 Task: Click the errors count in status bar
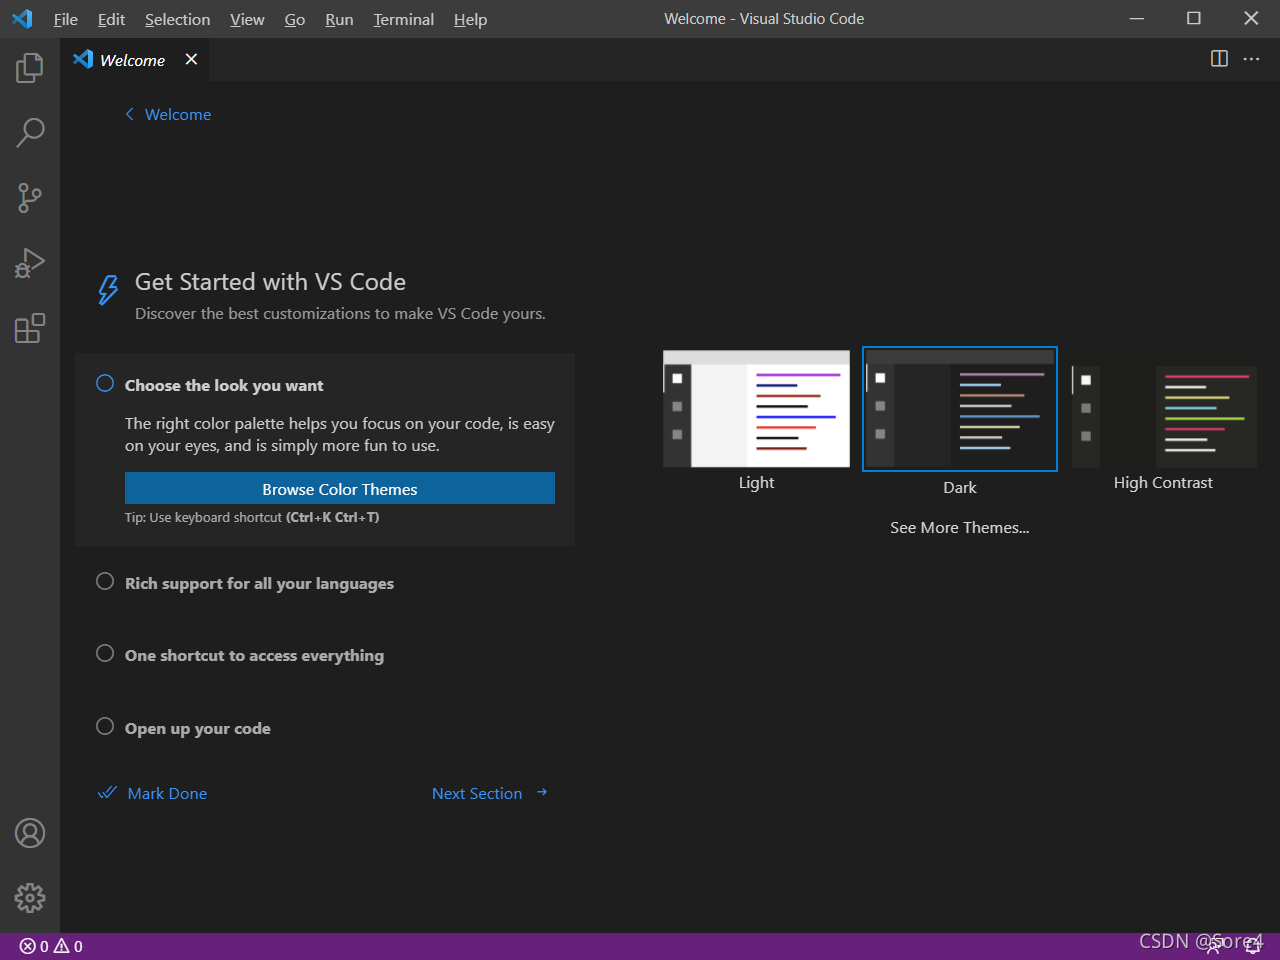click(x=34, y=946)
